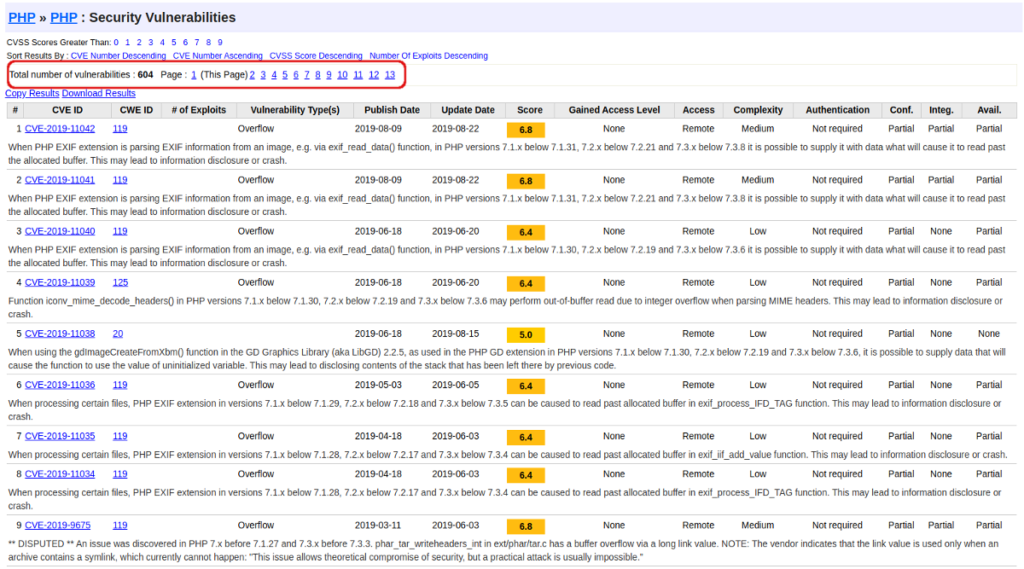Image resolution: width=1024 pixels, height=569 pixels.
Task: Open CVE-2019-11039 vulnerability link
Action: (59, 282)
